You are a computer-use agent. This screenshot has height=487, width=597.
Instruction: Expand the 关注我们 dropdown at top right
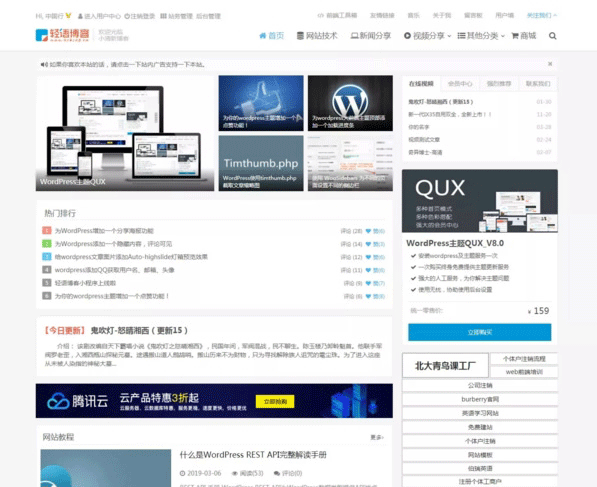tap(541, 16)
